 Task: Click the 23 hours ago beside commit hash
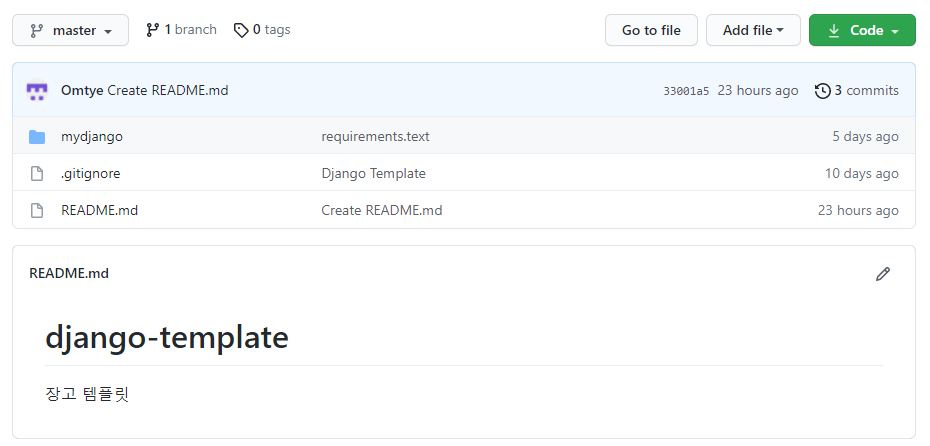pos(758,91)
